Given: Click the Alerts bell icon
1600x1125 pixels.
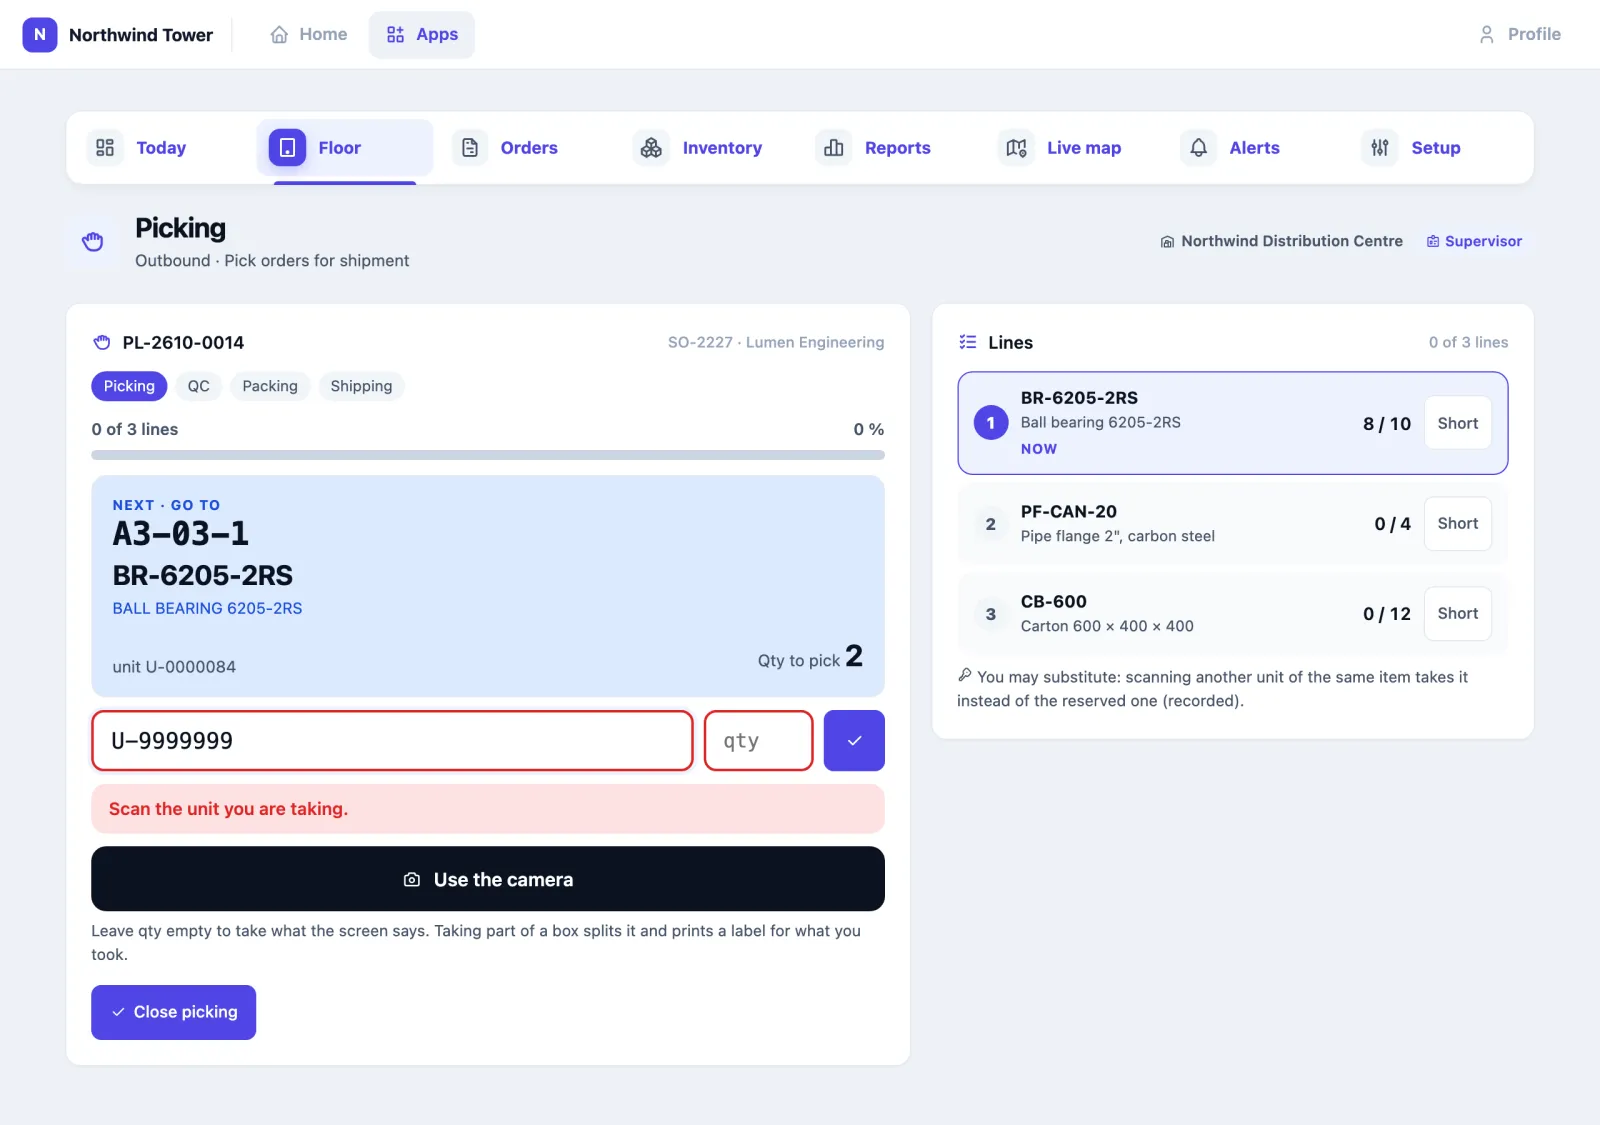Looking at the screenshot, I should coord(1198,148).
